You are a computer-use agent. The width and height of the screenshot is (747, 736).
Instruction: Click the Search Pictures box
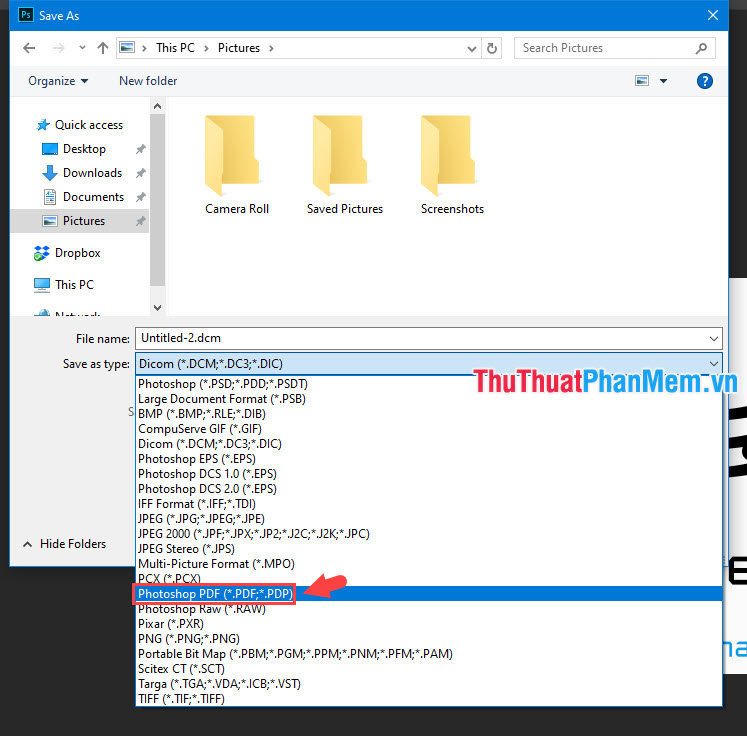click(615, 48)
